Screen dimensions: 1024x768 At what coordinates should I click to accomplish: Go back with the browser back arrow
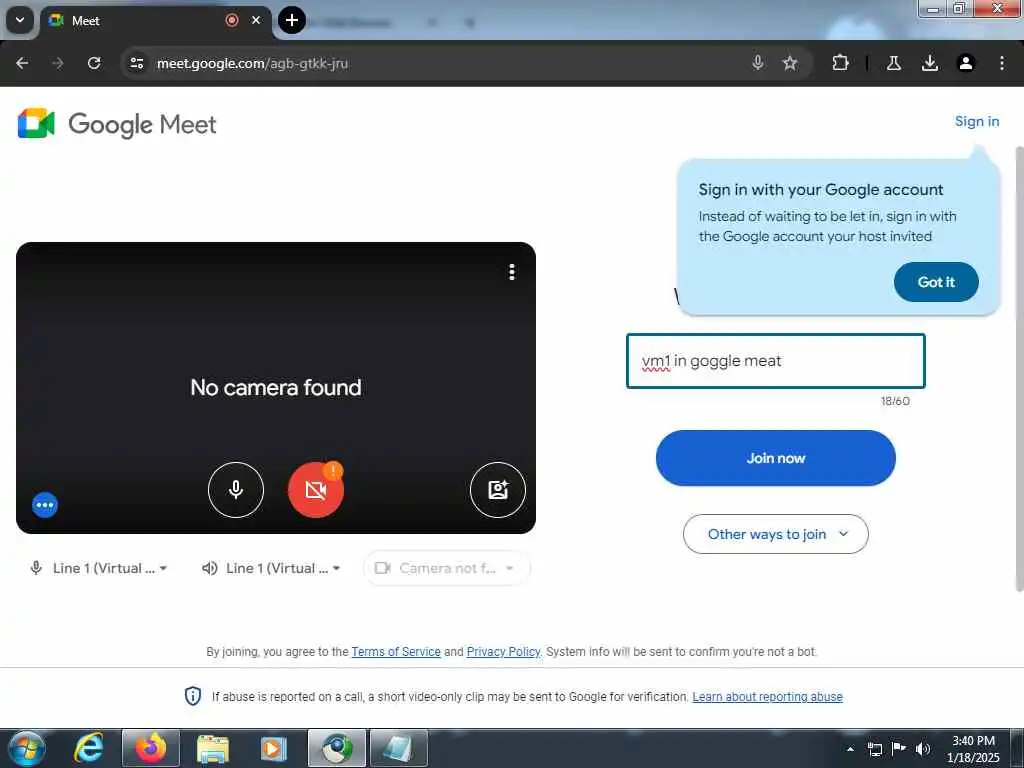click(22, 63)
